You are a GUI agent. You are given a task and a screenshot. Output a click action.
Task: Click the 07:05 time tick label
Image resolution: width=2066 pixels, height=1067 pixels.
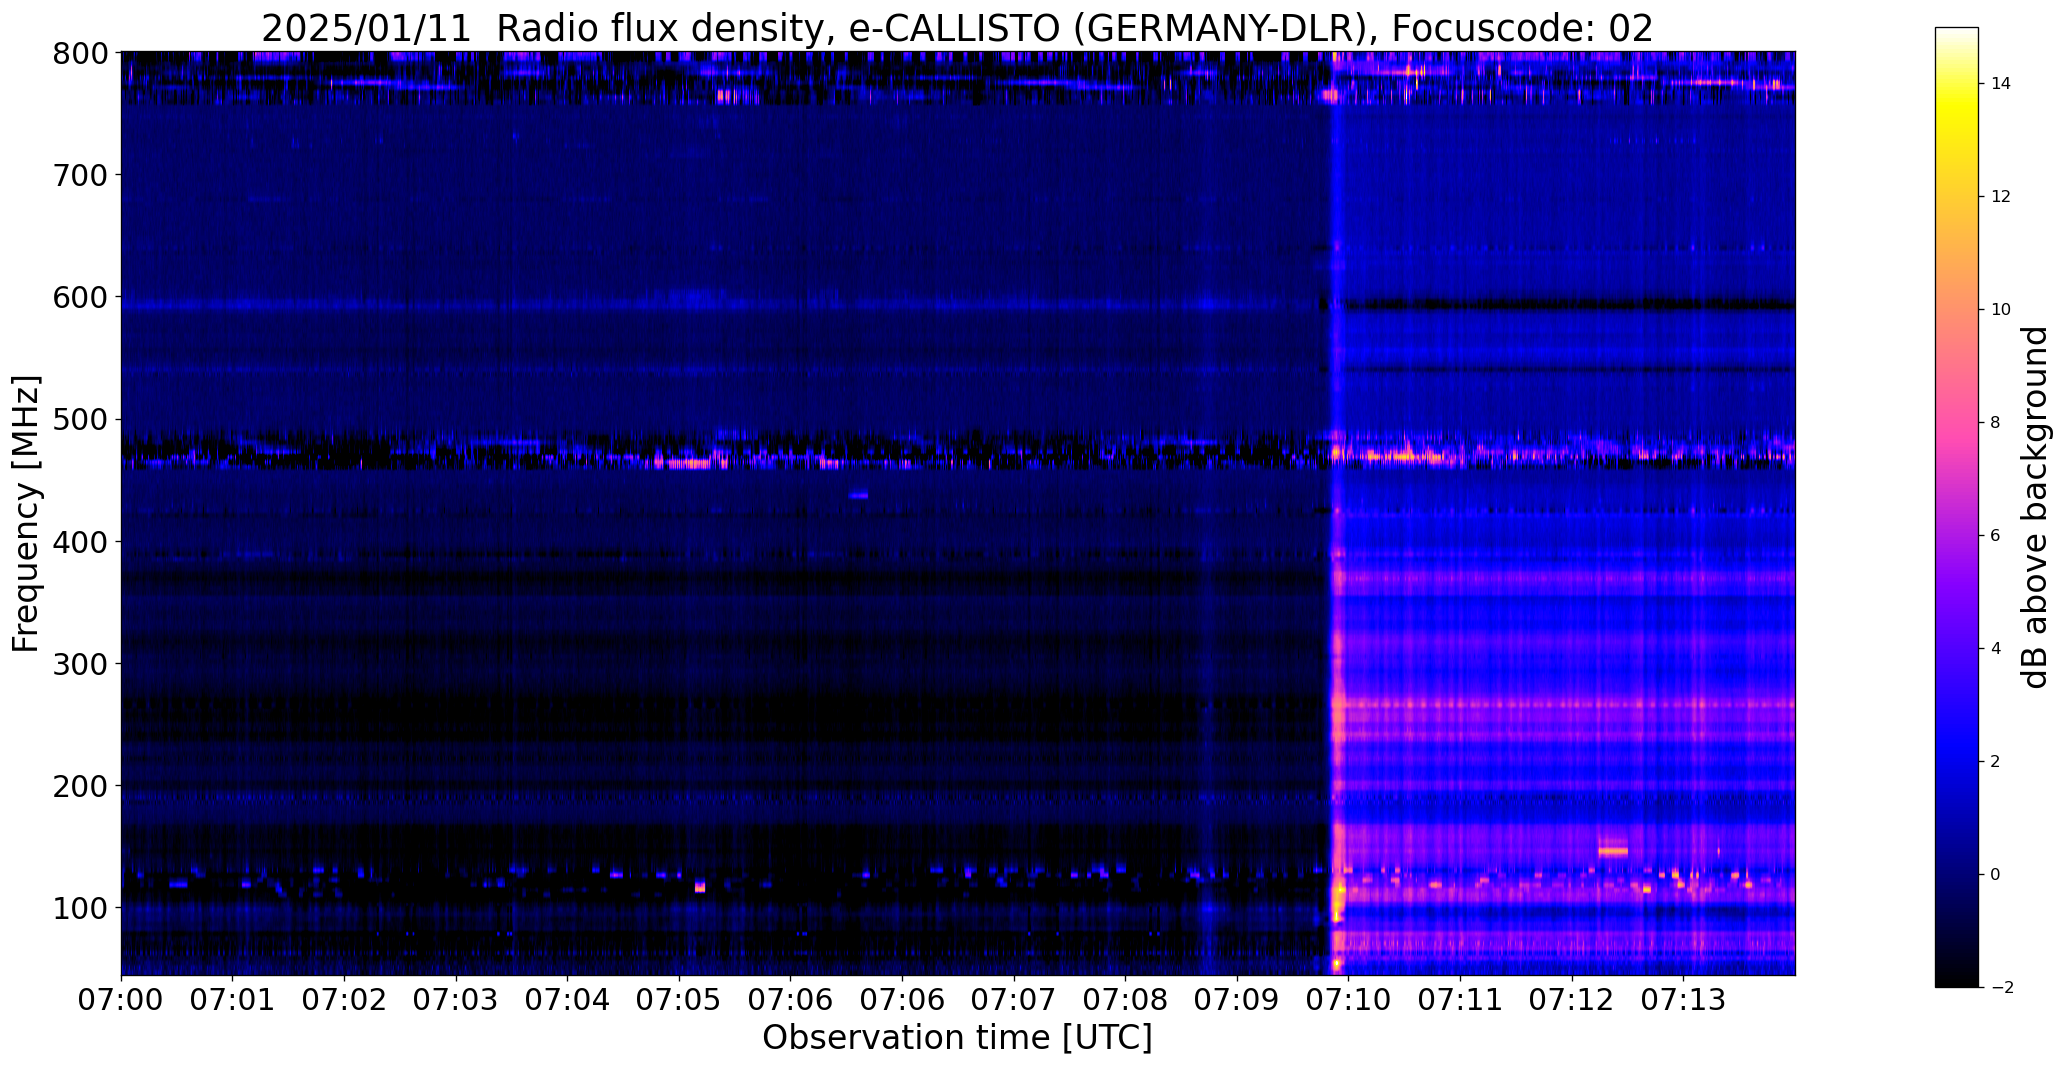(x=679, y=1000)
